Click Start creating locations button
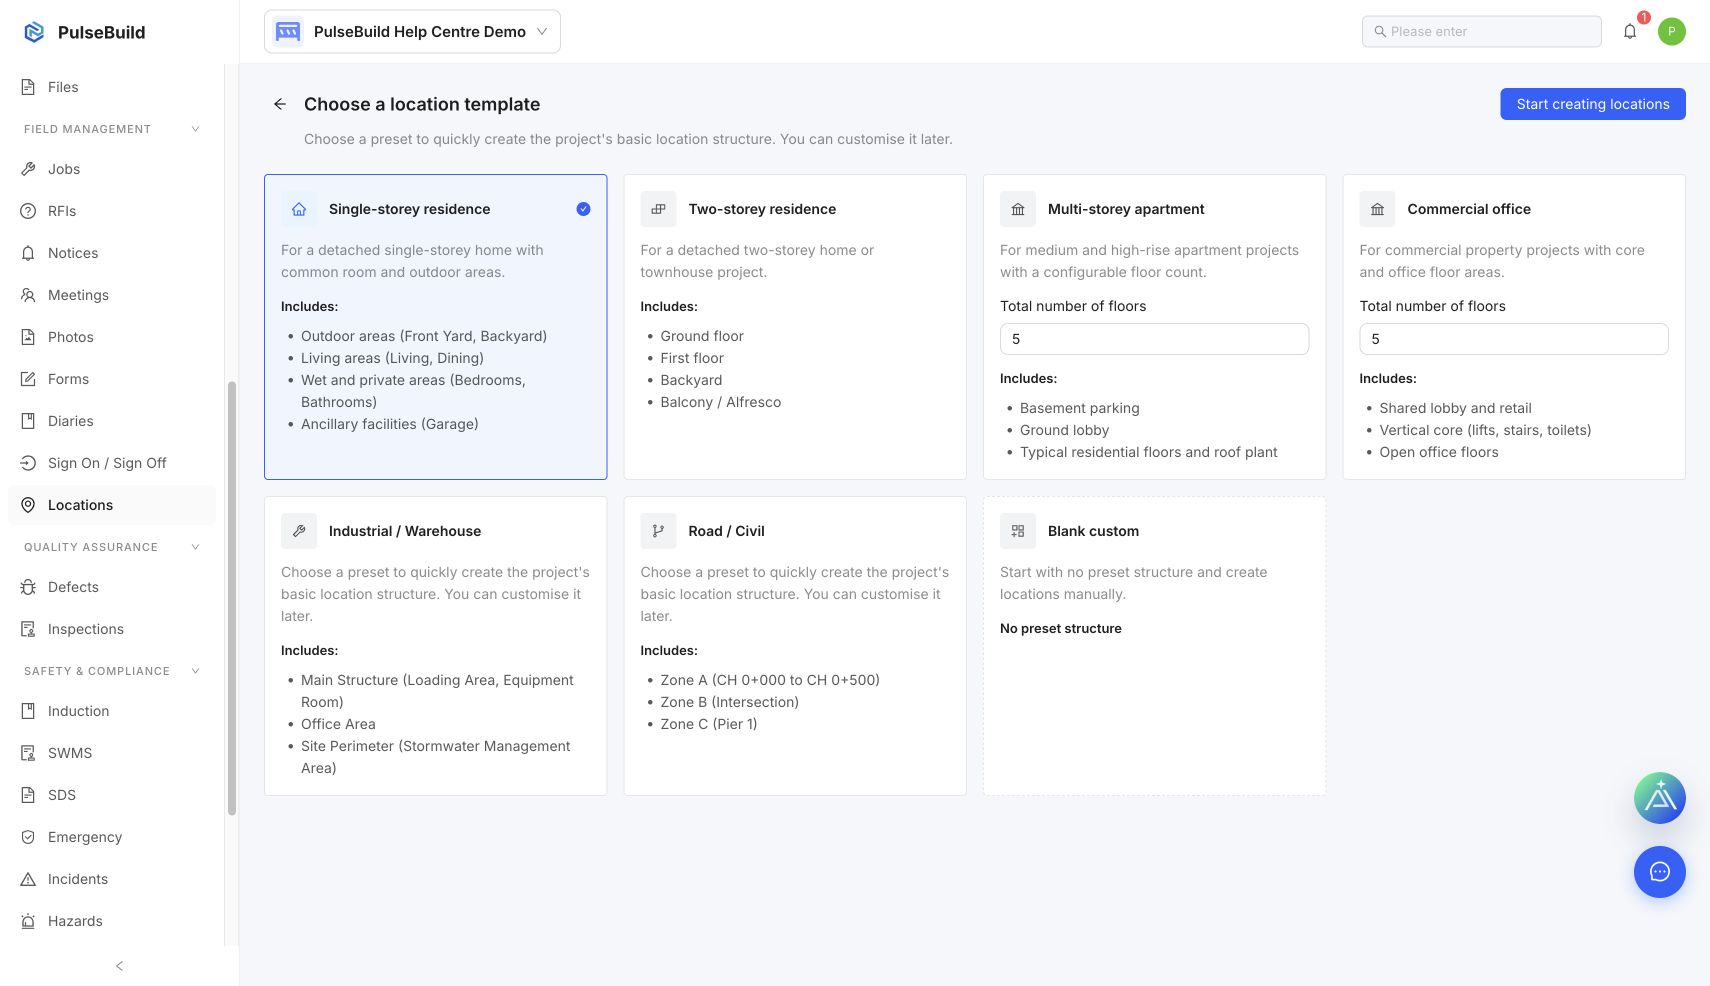This screenshot has height=986, width=1710. pos(1593,104)
